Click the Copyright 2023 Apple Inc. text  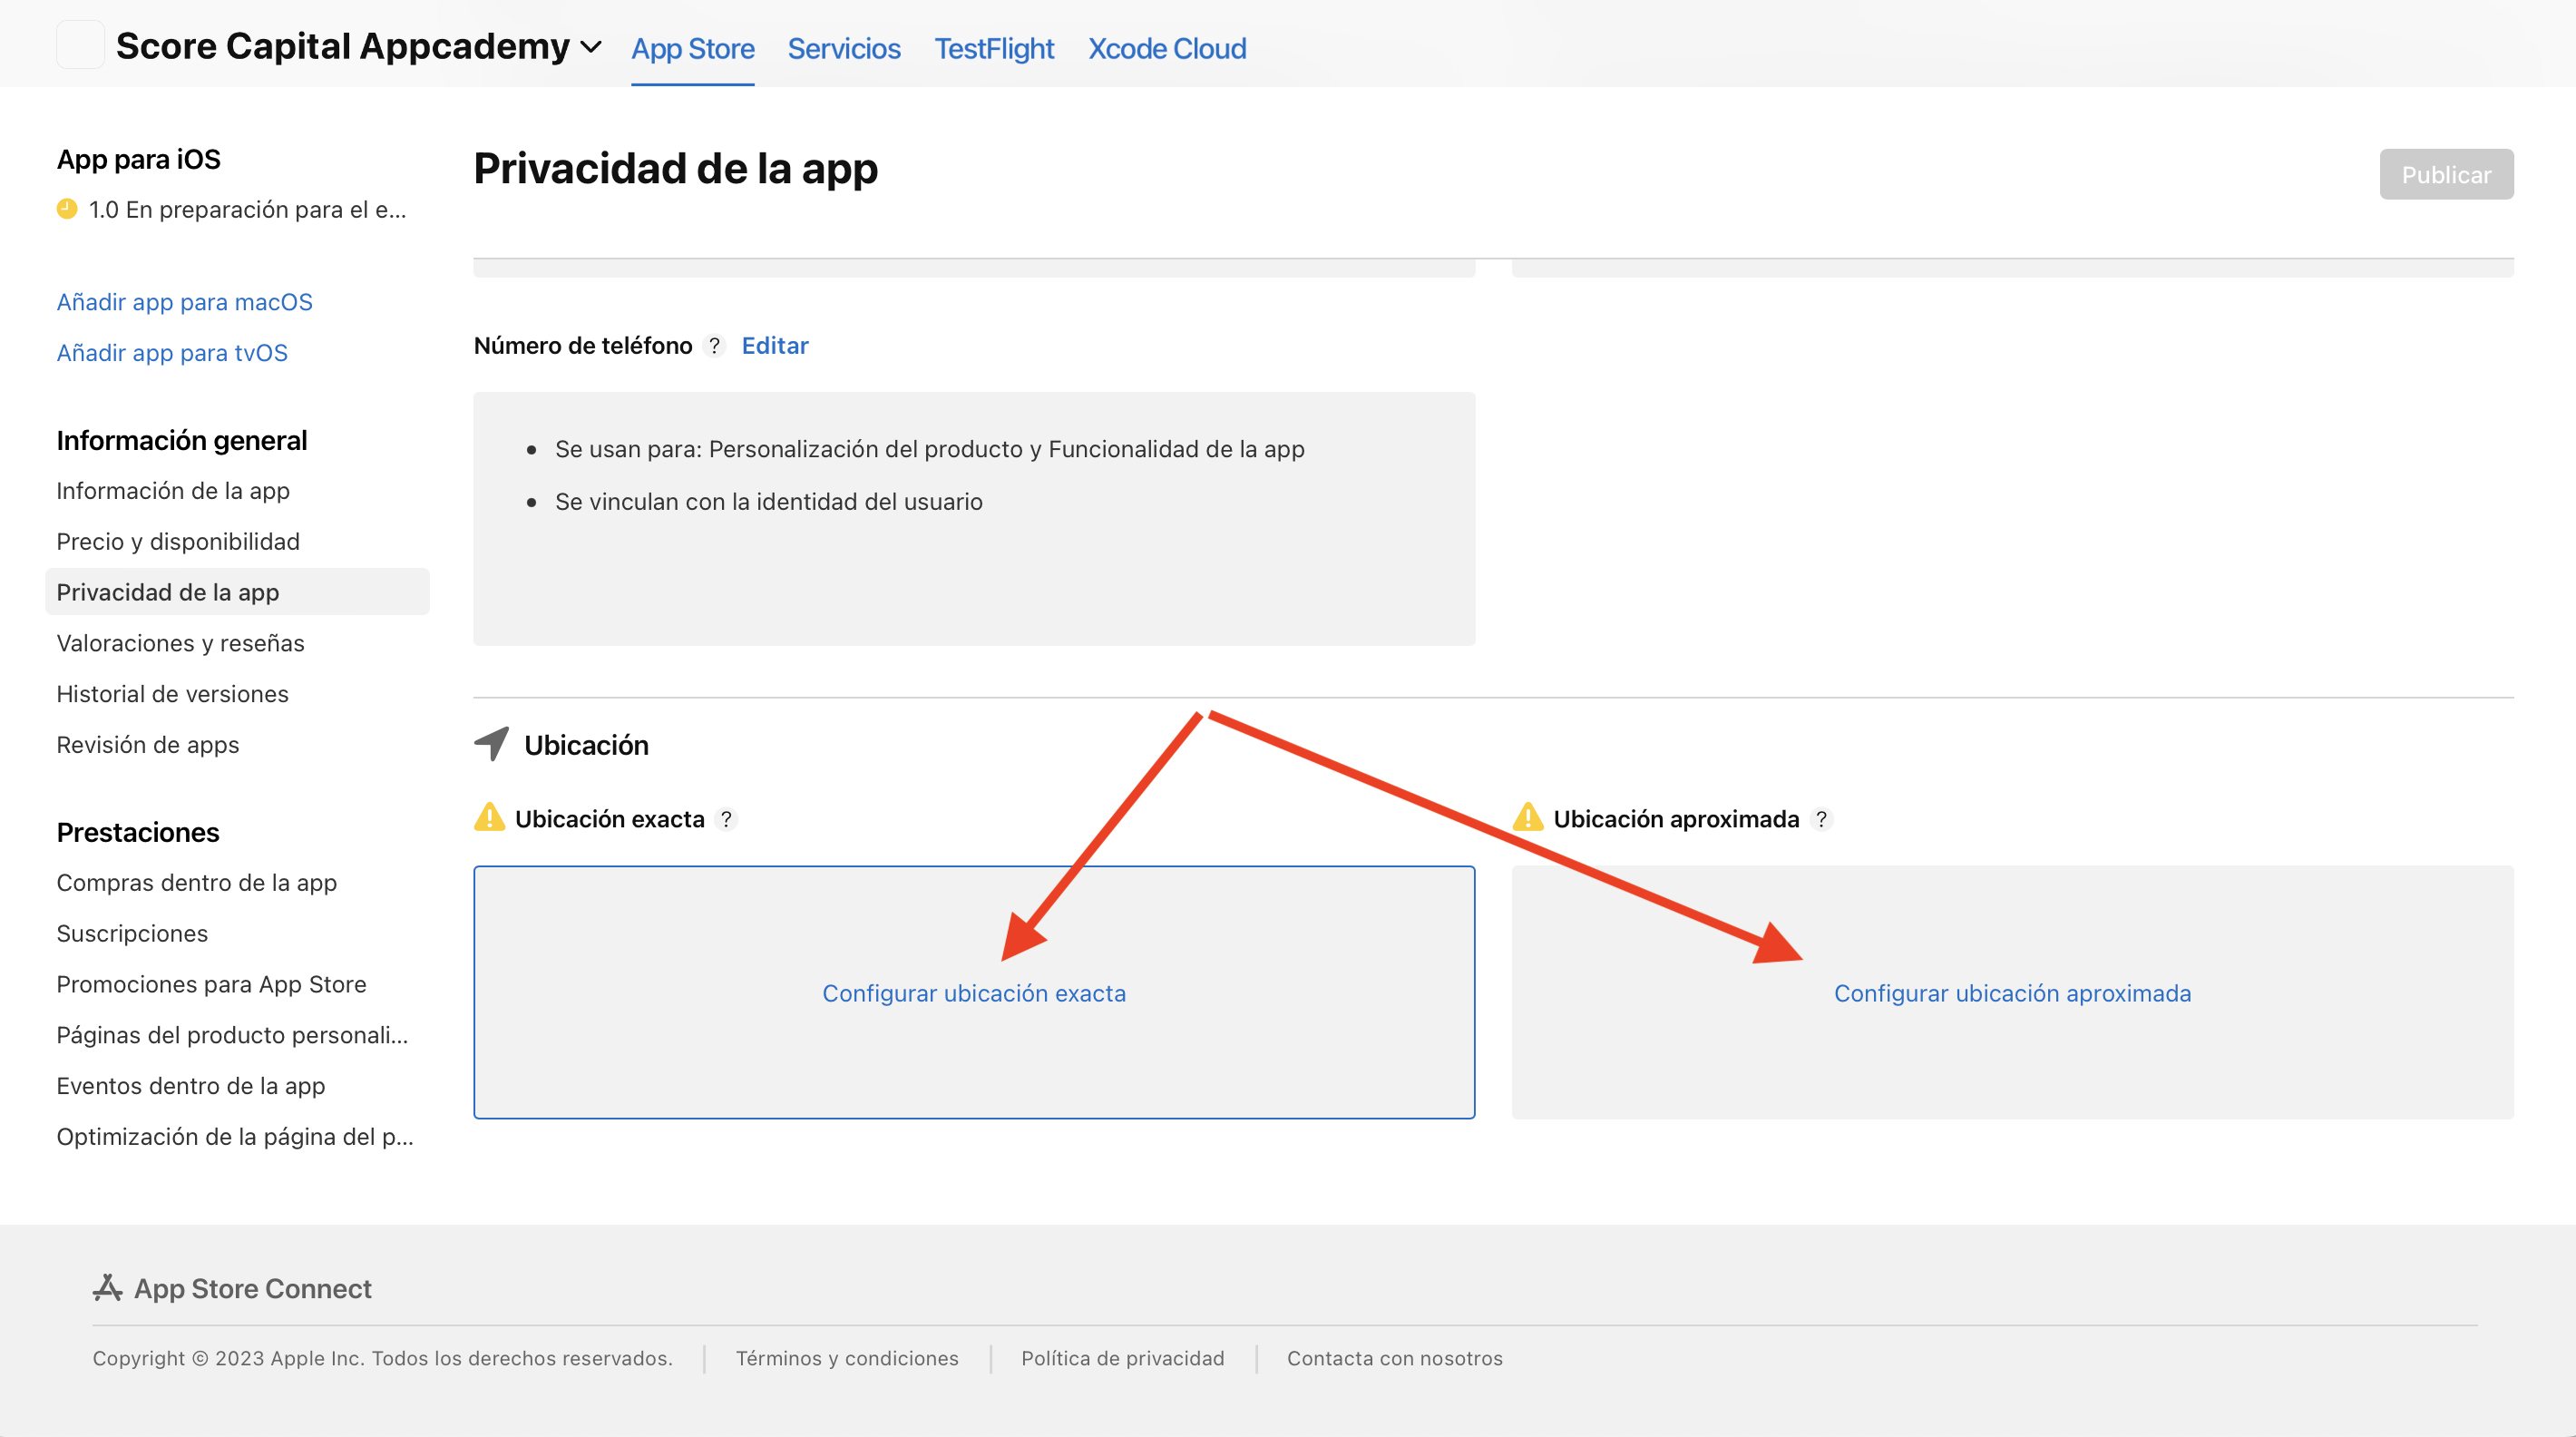(x=383, y=1358)
